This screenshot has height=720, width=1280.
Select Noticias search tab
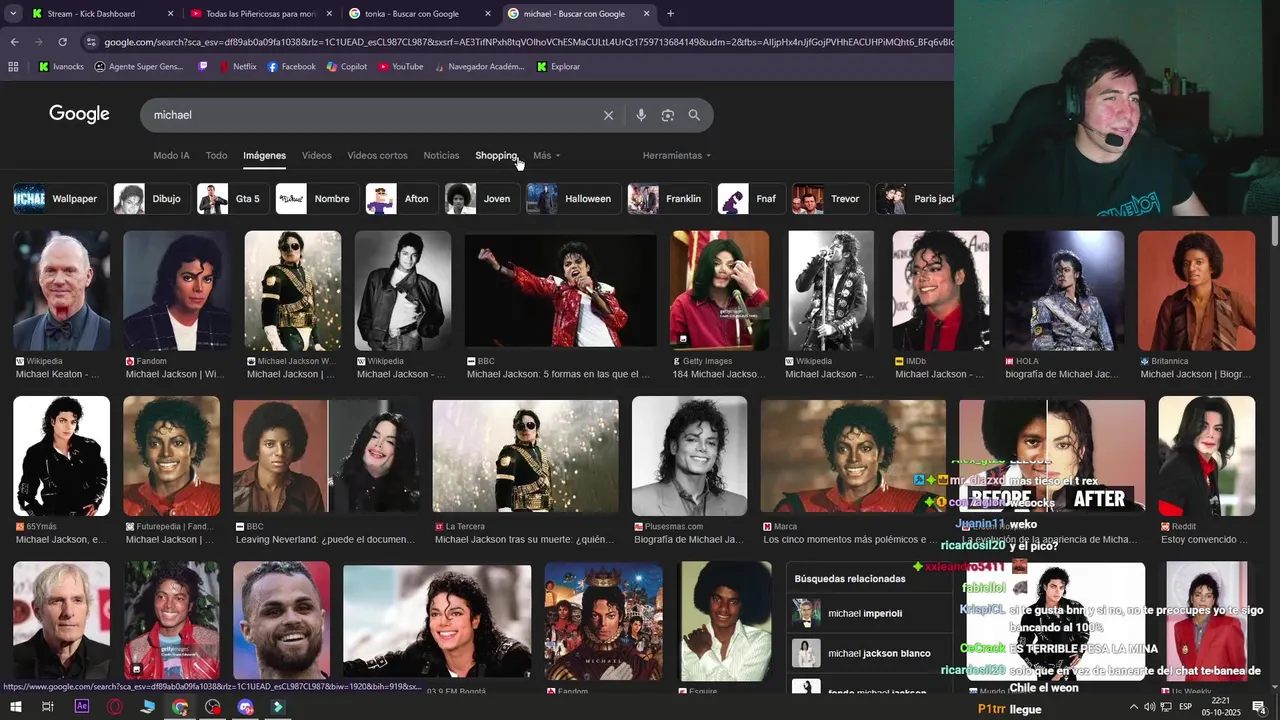pyautogui.click(x=441, y=156)
